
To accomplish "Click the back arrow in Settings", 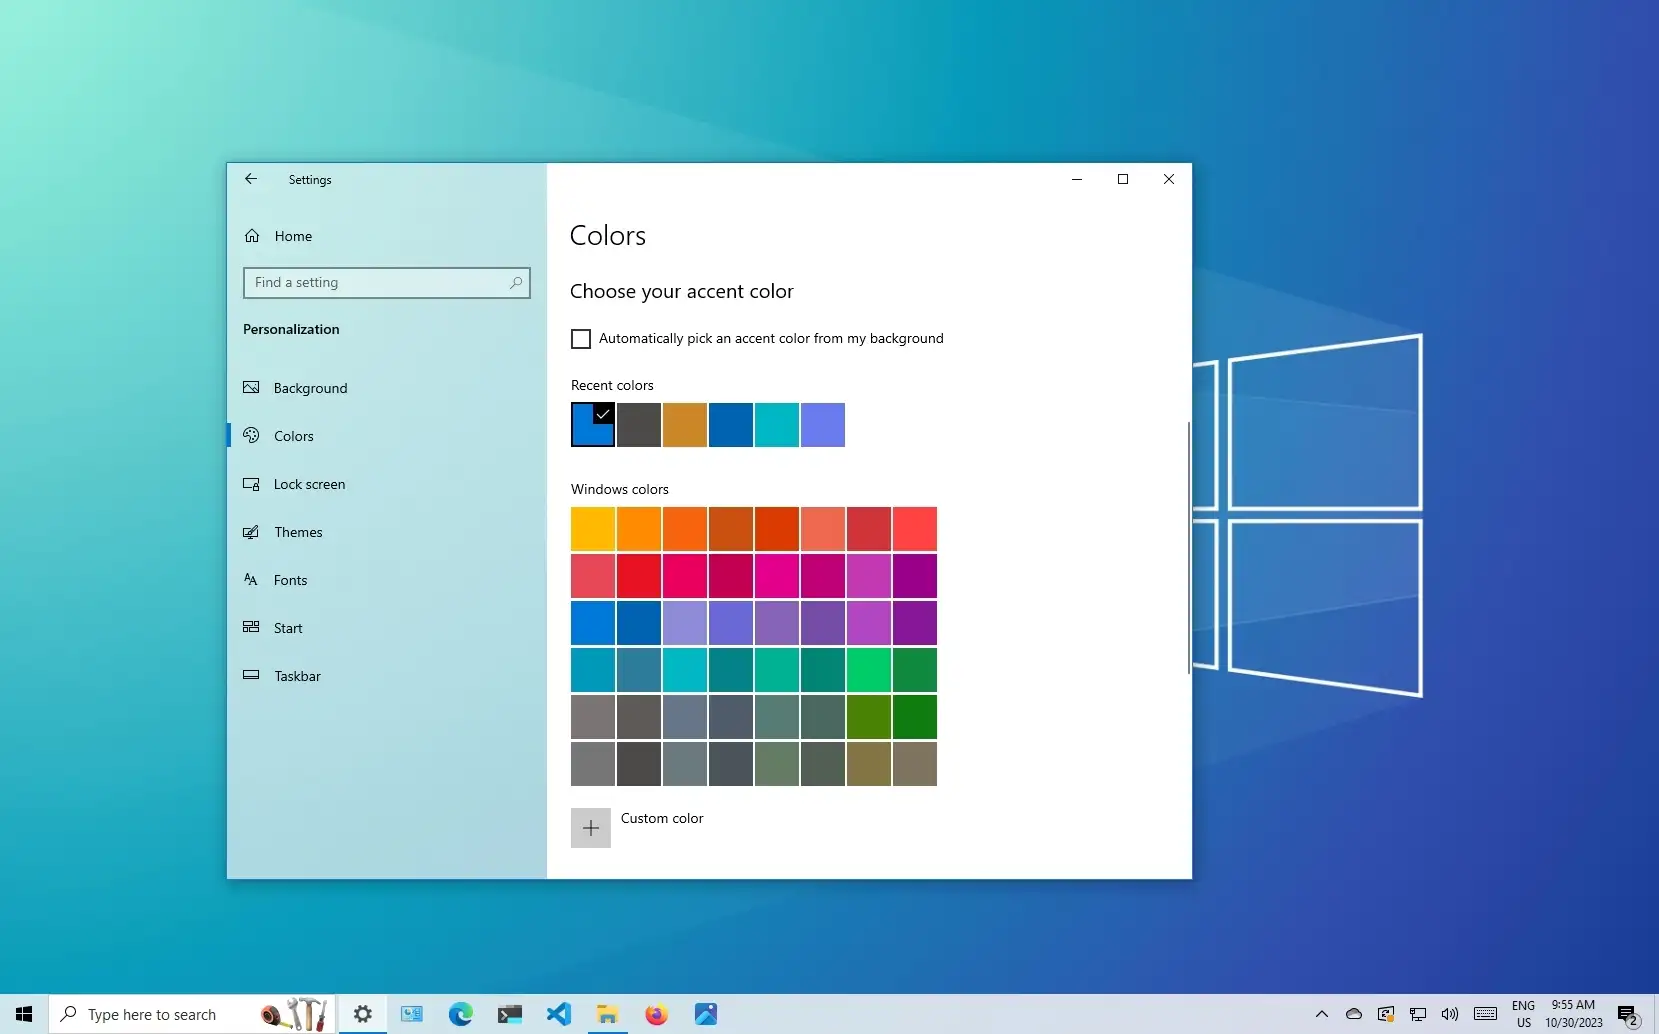I will [x=250, y=179].
